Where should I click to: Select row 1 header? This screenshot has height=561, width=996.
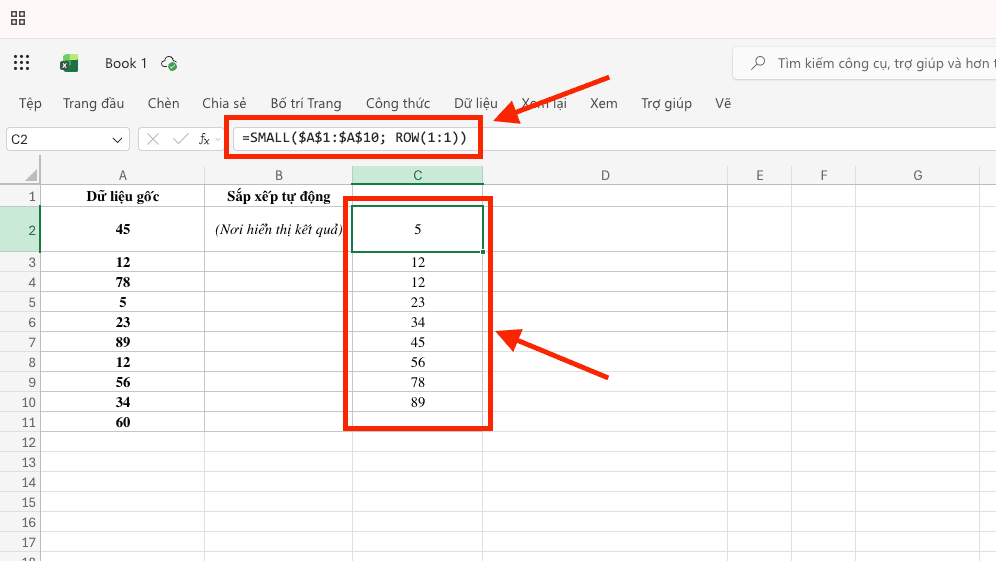coord(20,196)
